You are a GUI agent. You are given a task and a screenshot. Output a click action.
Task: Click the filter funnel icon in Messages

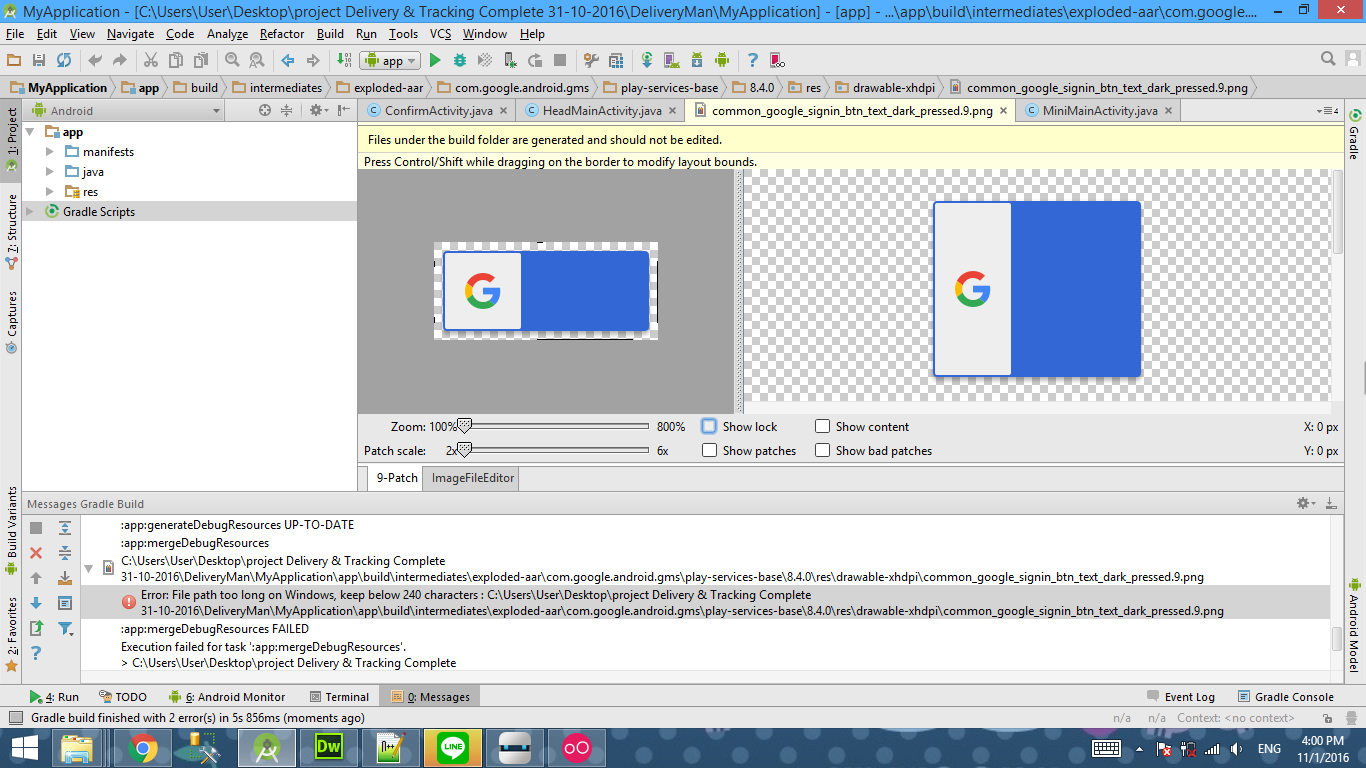pyautogui.click(x=65, y=628)
